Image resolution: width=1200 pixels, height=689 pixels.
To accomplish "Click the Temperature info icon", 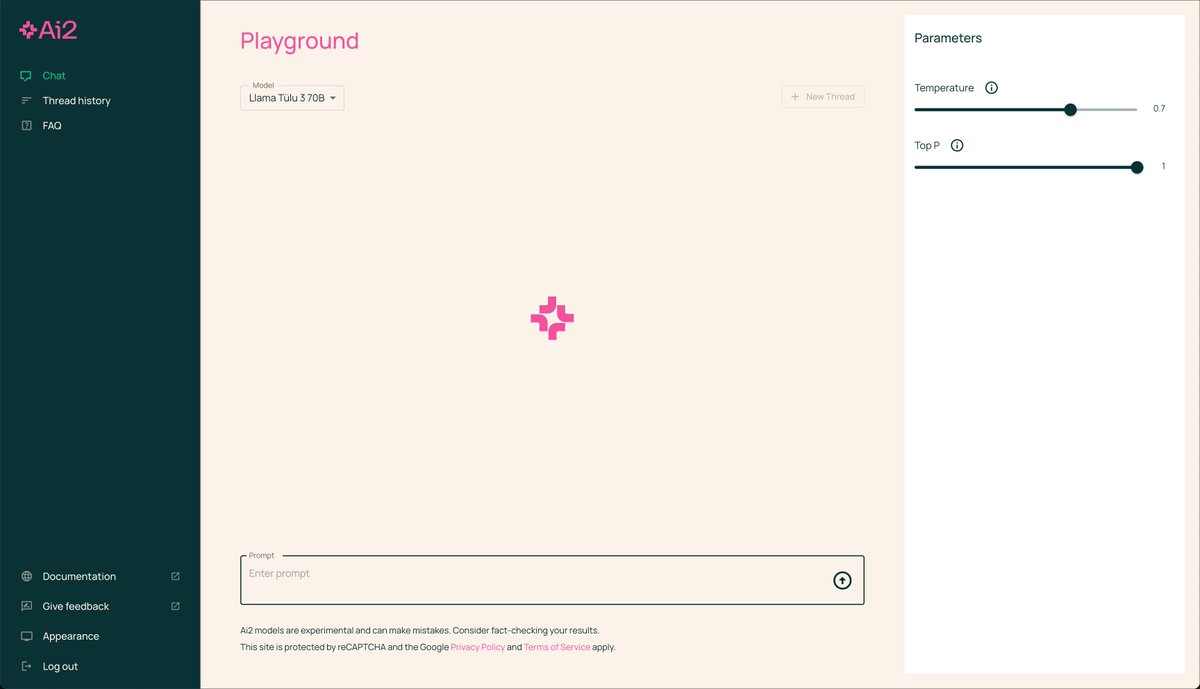I will tap(991, 88).
